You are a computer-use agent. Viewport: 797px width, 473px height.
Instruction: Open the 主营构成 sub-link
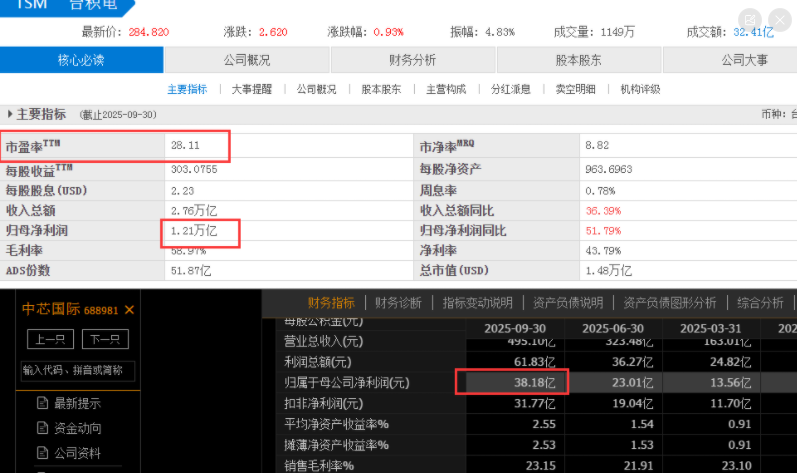click(x=446, y=89)
